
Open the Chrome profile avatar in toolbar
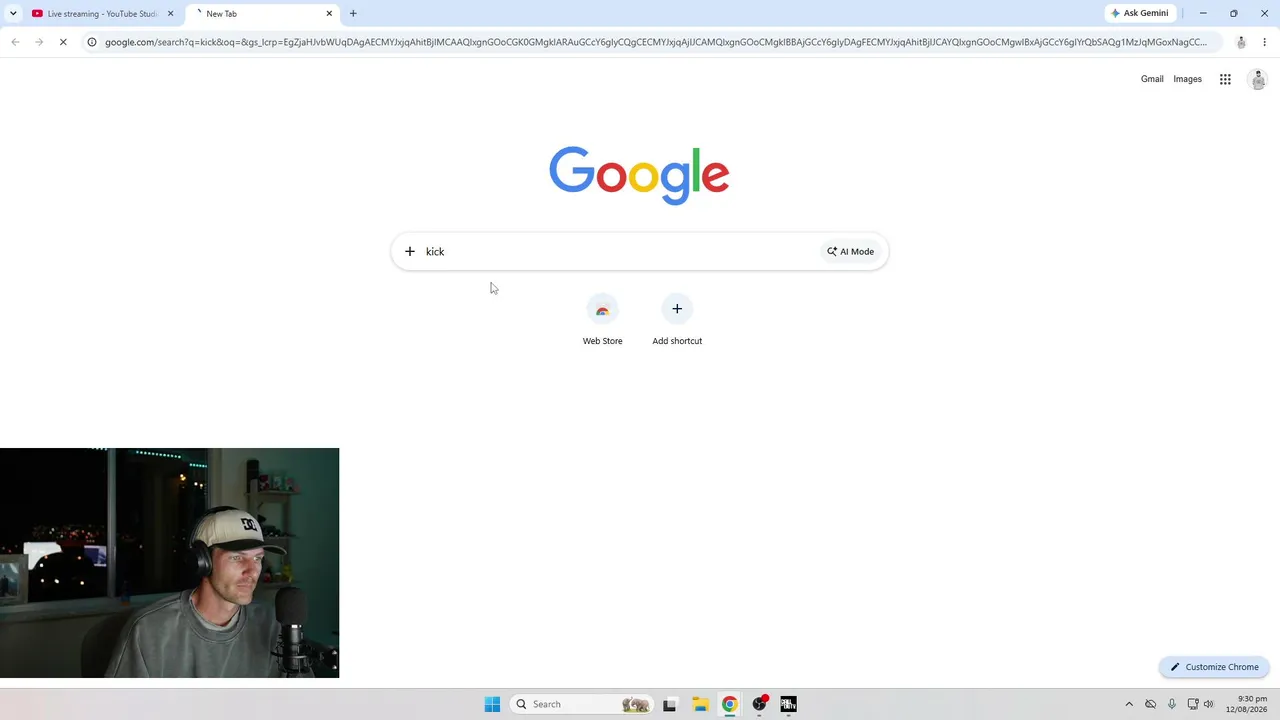click(1241, 42)
